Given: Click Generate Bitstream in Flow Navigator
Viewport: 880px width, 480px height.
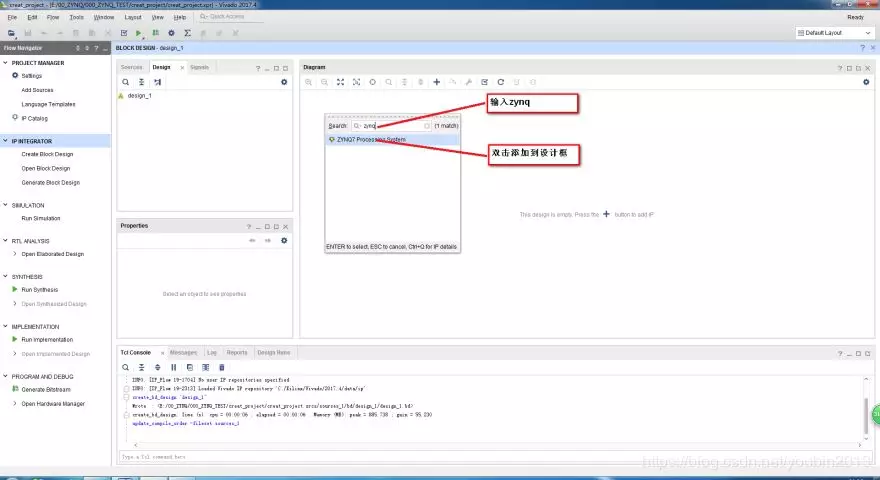Looking at the screenshot, I should [46, 389].
